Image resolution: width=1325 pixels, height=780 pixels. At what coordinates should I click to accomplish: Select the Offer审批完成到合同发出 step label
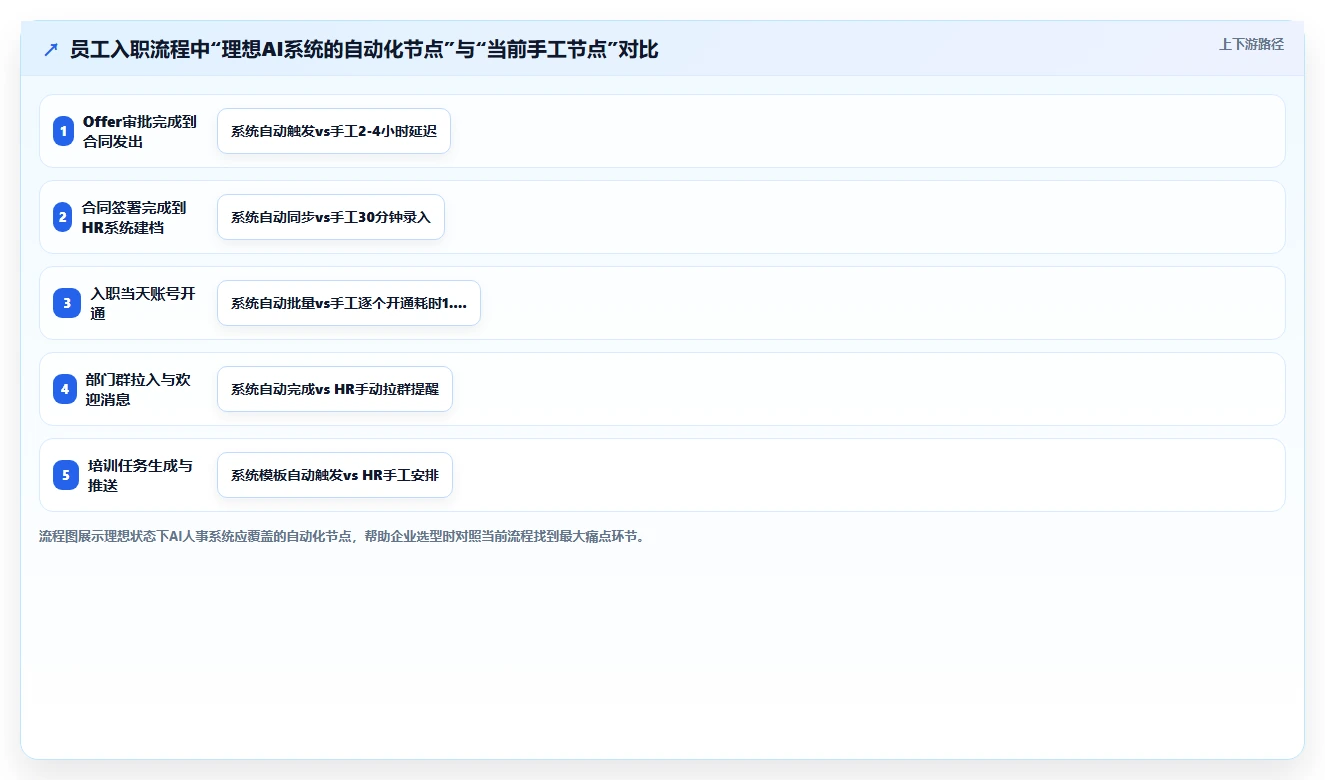[x=140, y=131]
